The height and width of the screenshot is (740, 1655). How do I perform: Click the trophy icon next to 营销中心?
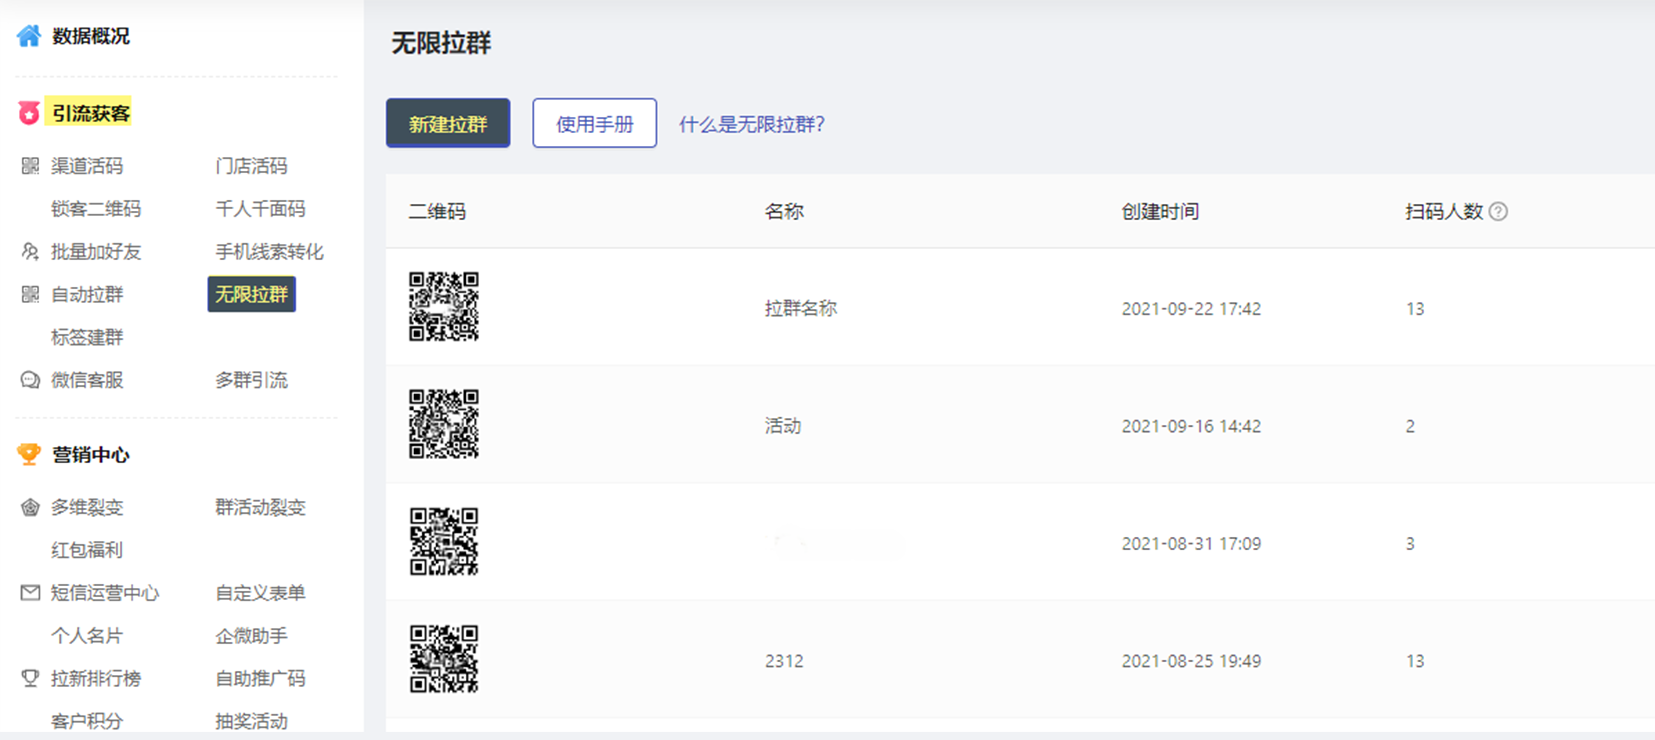coord(29,455)
